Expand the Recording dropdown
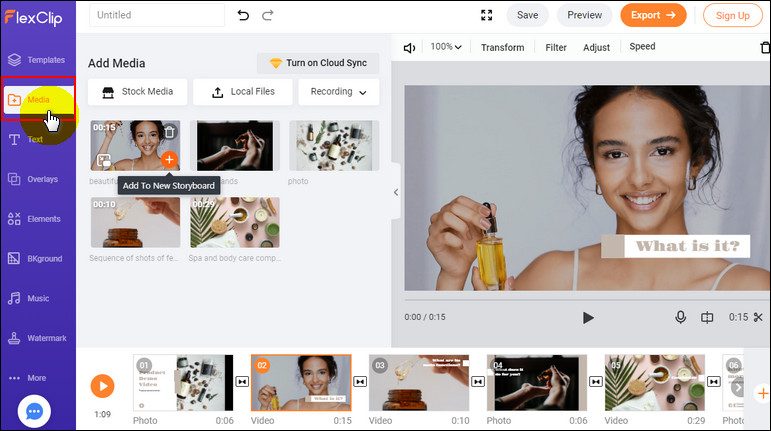Viewport: 771px width, 431px height. [339, 92]
